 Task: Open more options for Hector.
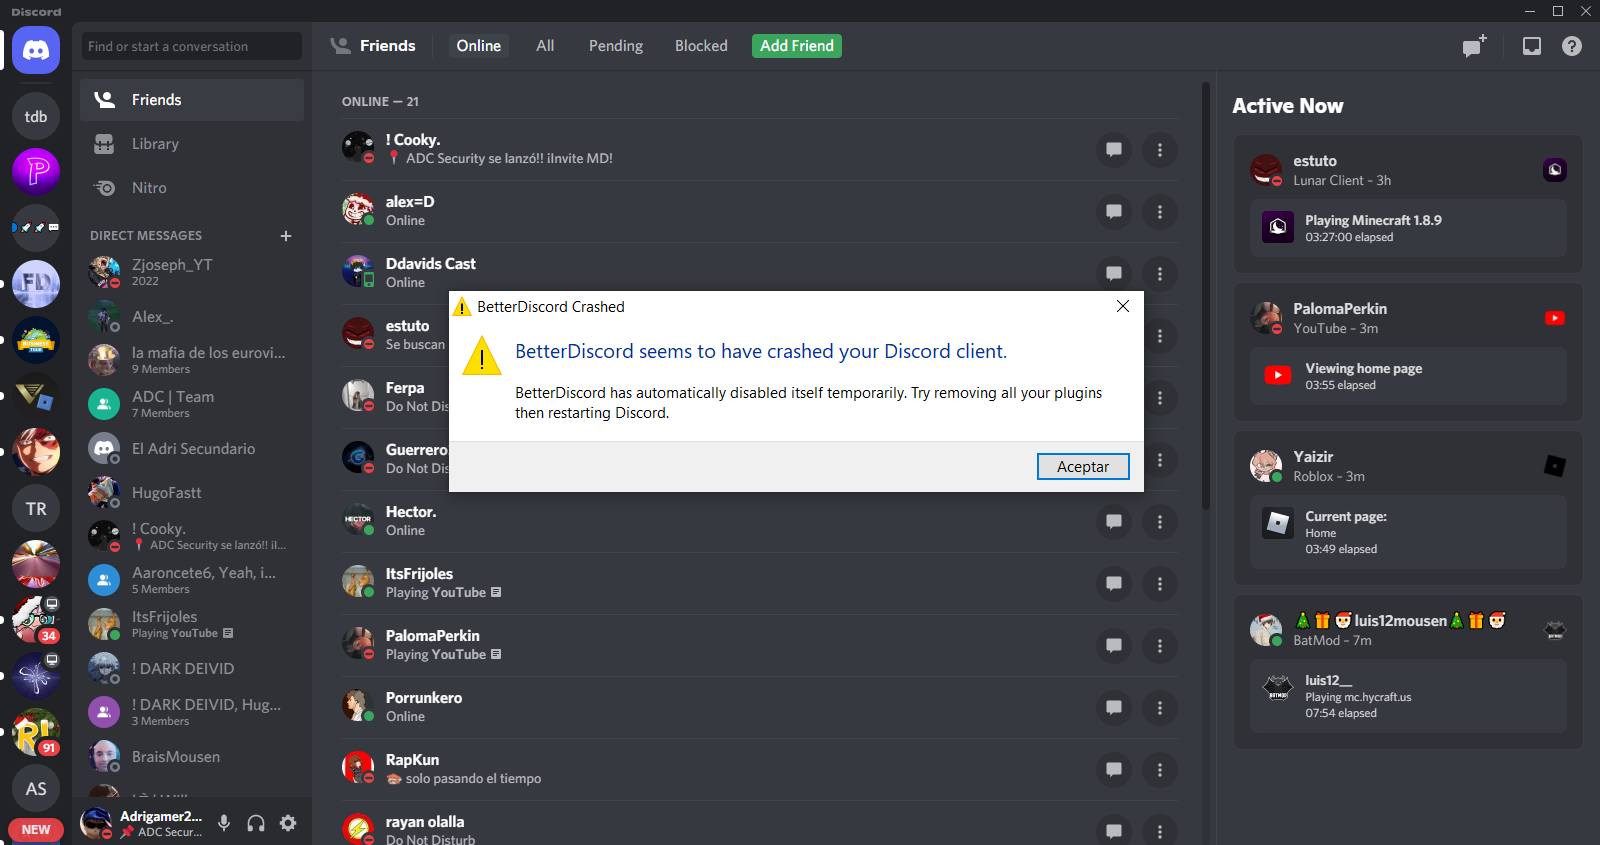pyautogui.click(x=1160, y=522)
